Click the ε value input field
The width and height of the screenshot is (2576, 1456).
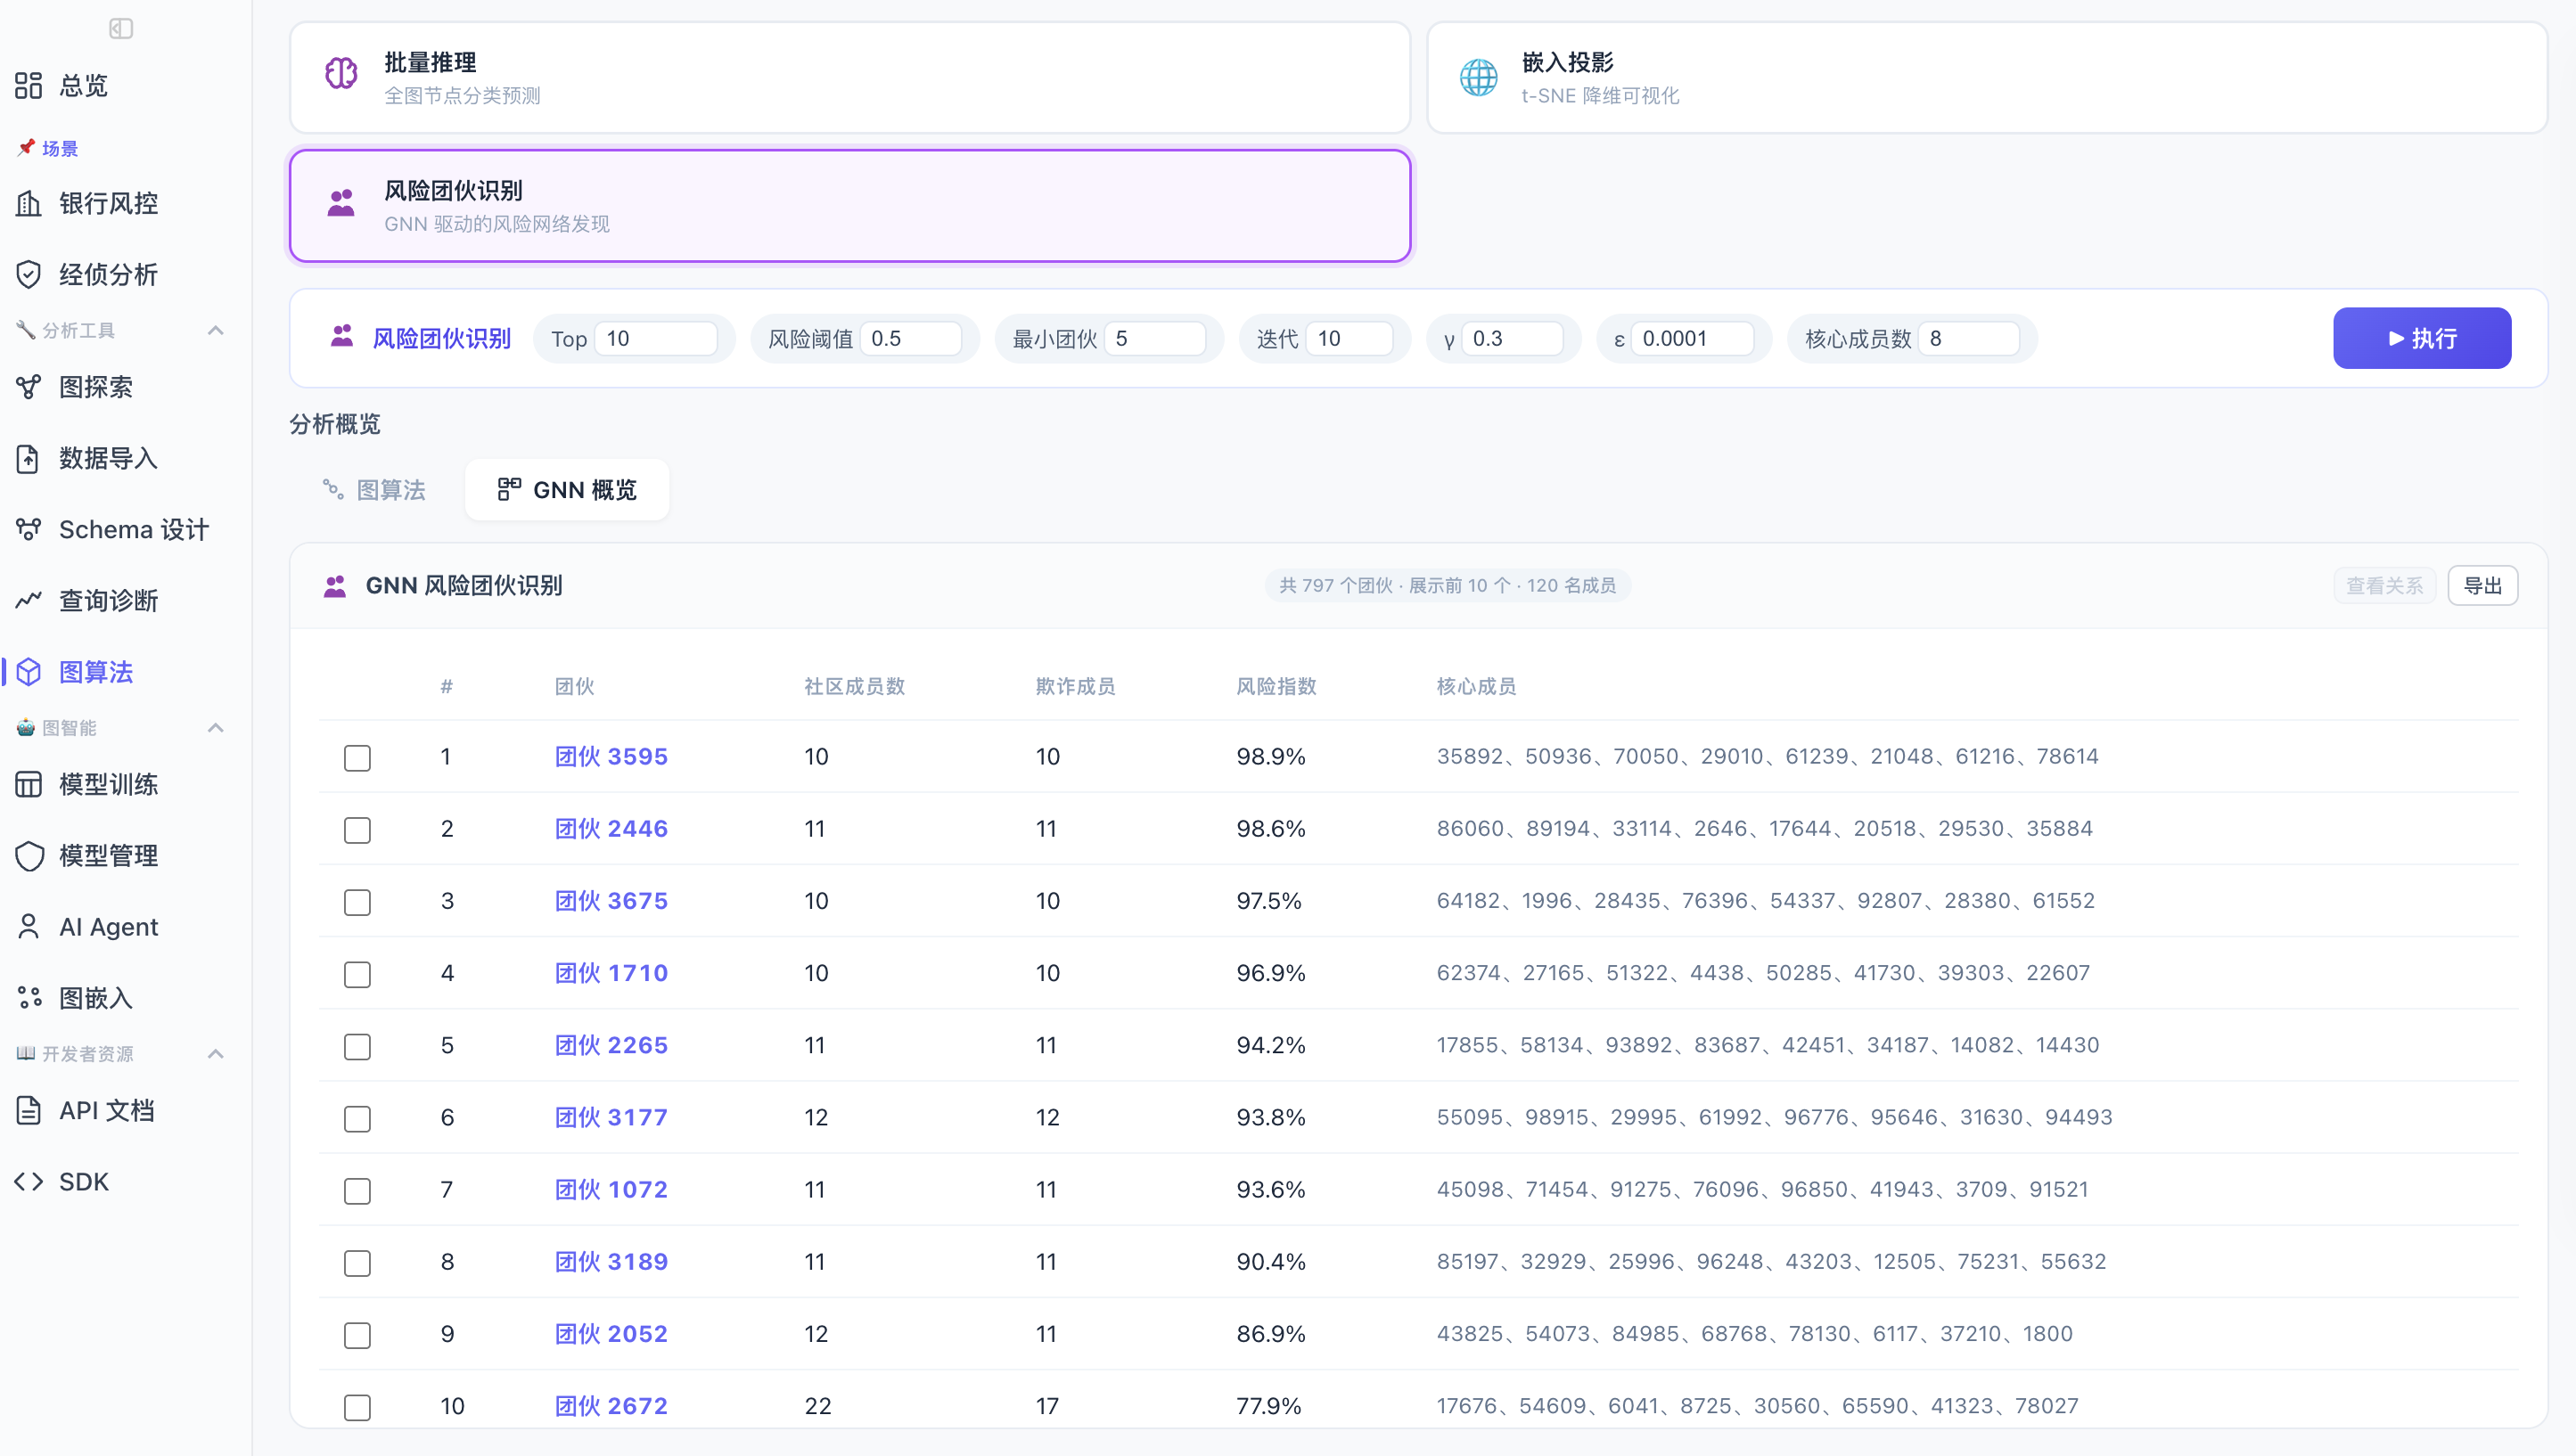click(x=1692, y=338)
